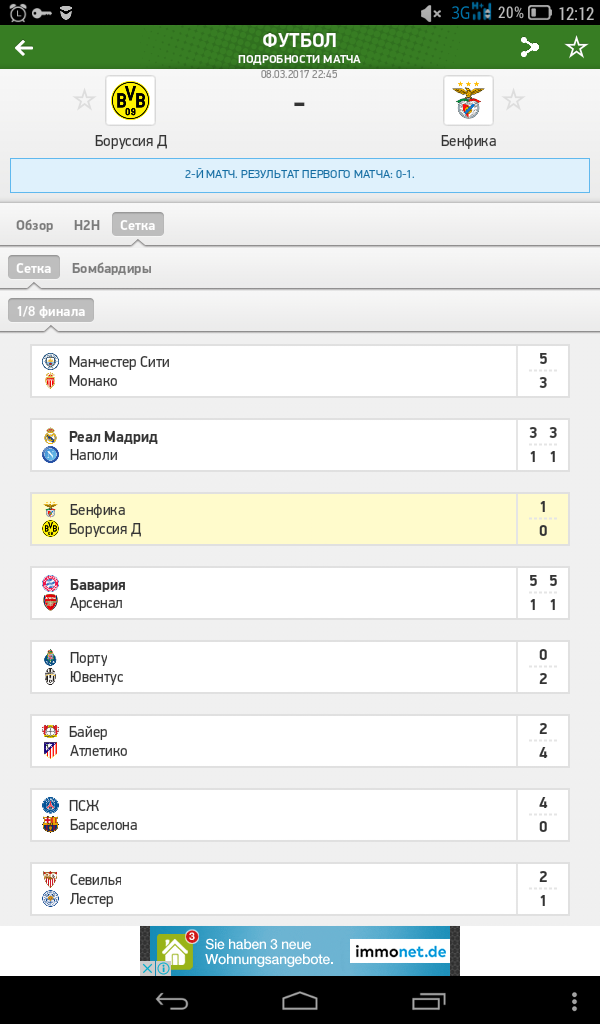Image resolution: width=600 pixels, height=1024 pixels.
Task: Switch to the H2H tab
Action: (x=87, y=225)
